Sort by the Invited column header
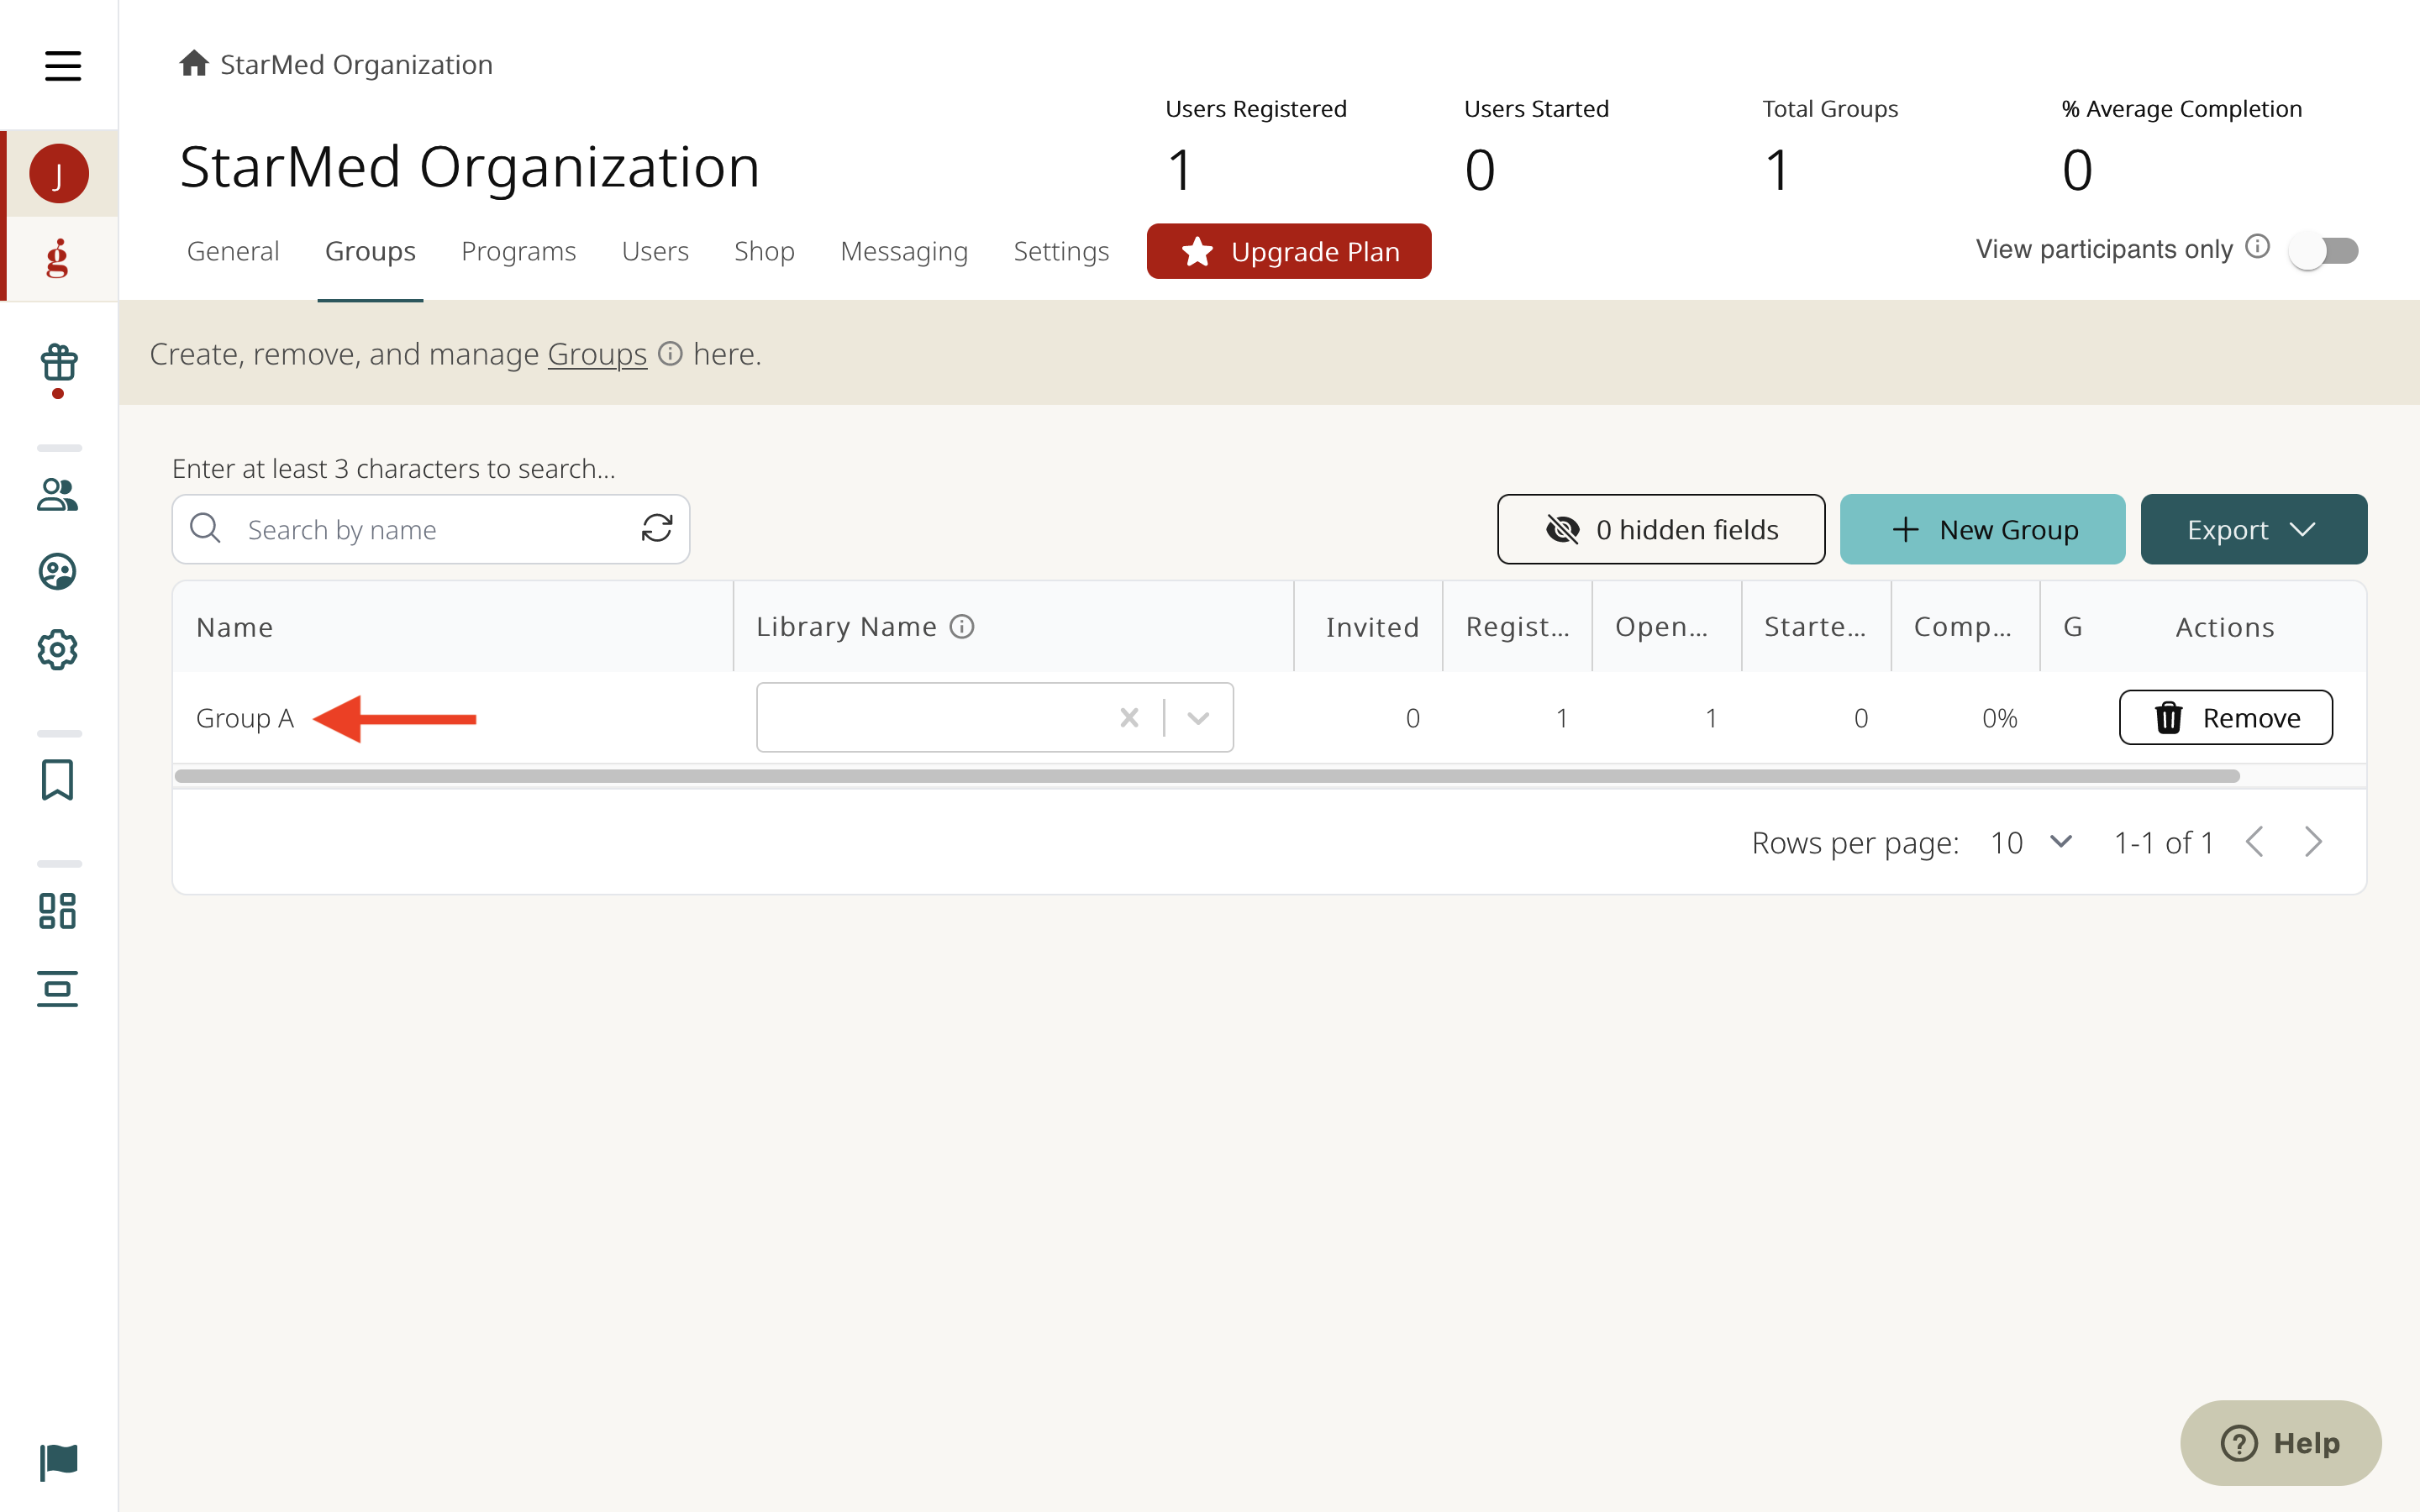2420x1512 pixels. pos(1372,627)
